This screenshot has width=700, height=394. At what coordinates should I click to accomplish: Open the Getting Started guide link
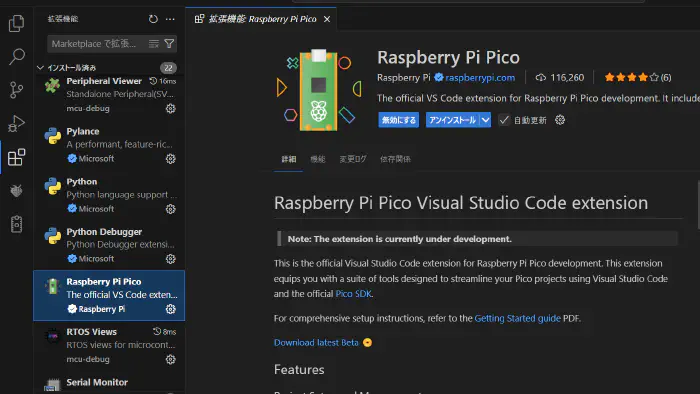[x=517, y=318]
